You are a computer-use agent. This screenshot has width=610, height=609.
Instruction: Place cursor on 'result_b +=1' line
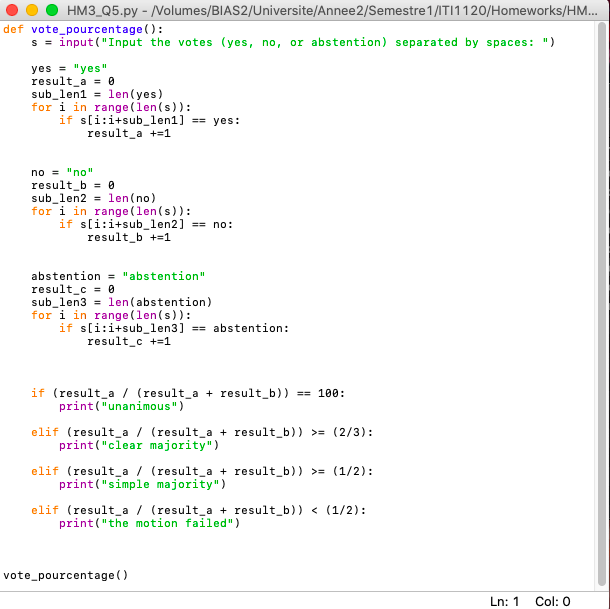click(x=129, y=237)
